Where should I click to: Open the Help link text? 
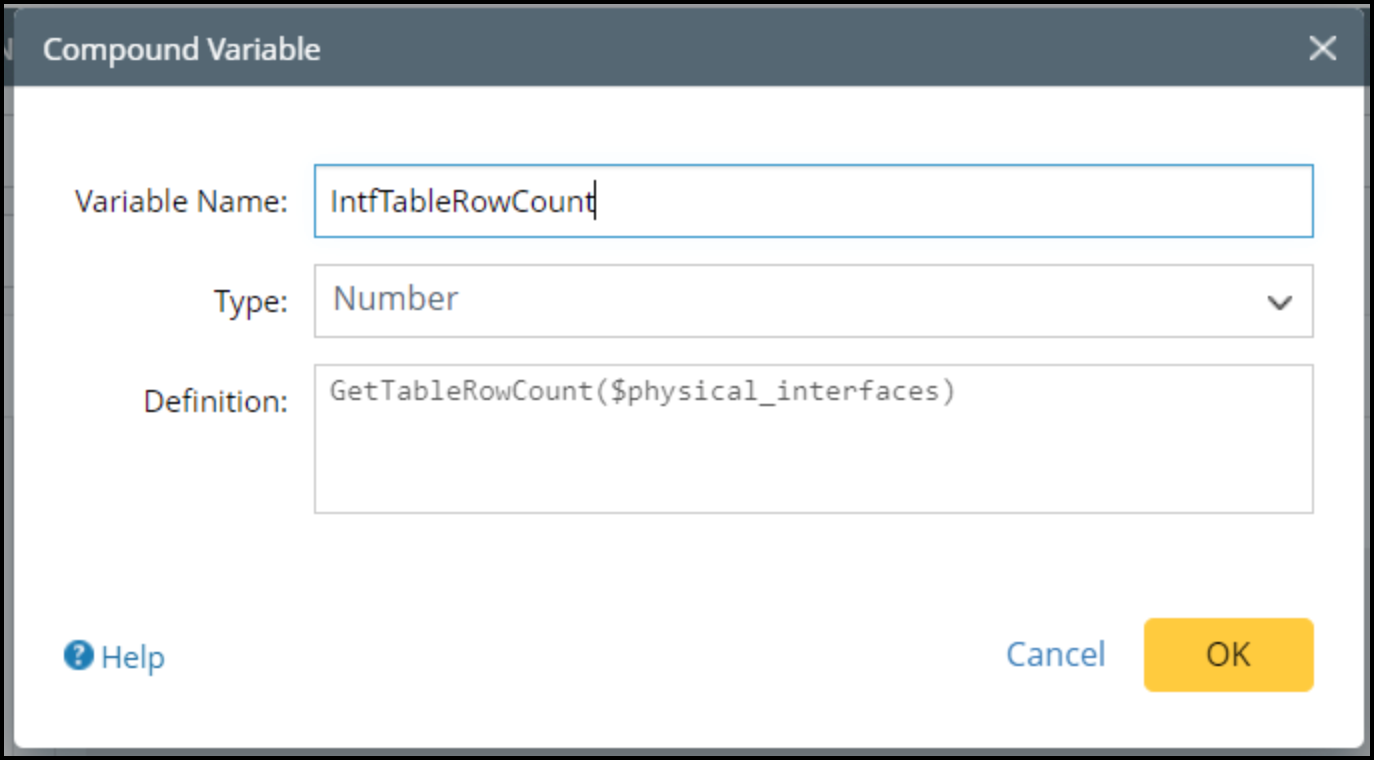click(x=133, y=657)
